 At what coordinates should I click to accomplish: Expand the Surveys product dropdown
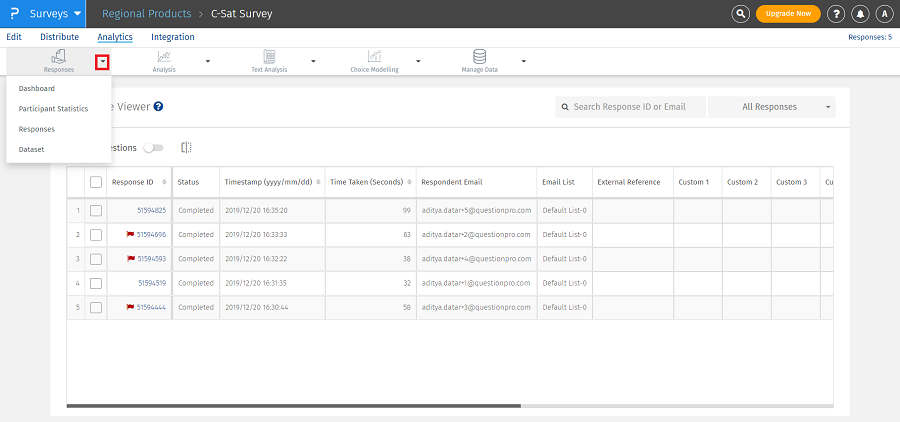coord(56,14)
